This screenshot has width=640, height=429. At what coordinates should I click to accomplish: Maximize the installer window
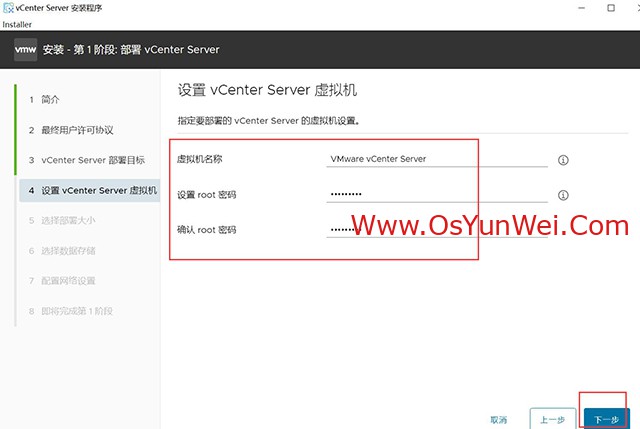point(611,8)
